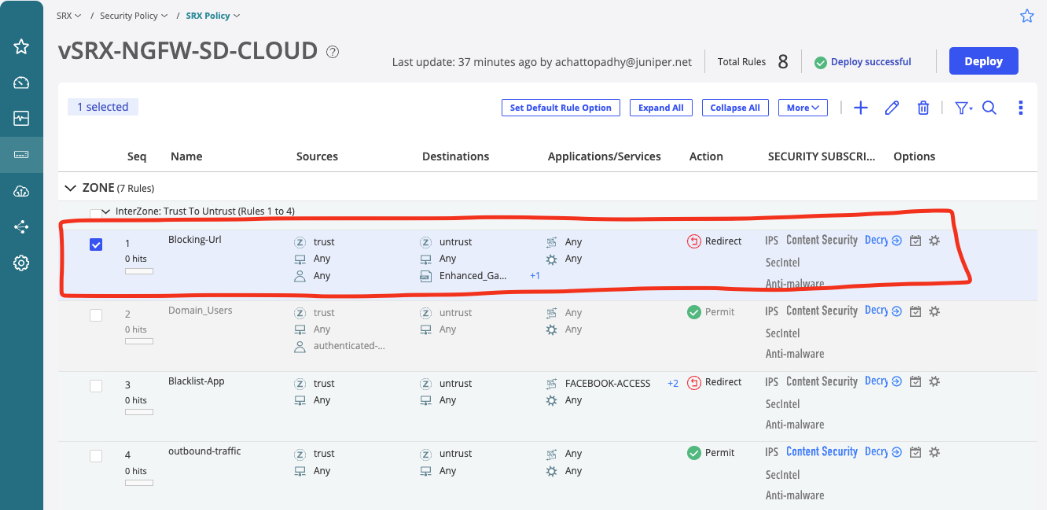Bookmark page with top-right star icon
Viewport: 1052px width, 510px height.
[1027, 16]
